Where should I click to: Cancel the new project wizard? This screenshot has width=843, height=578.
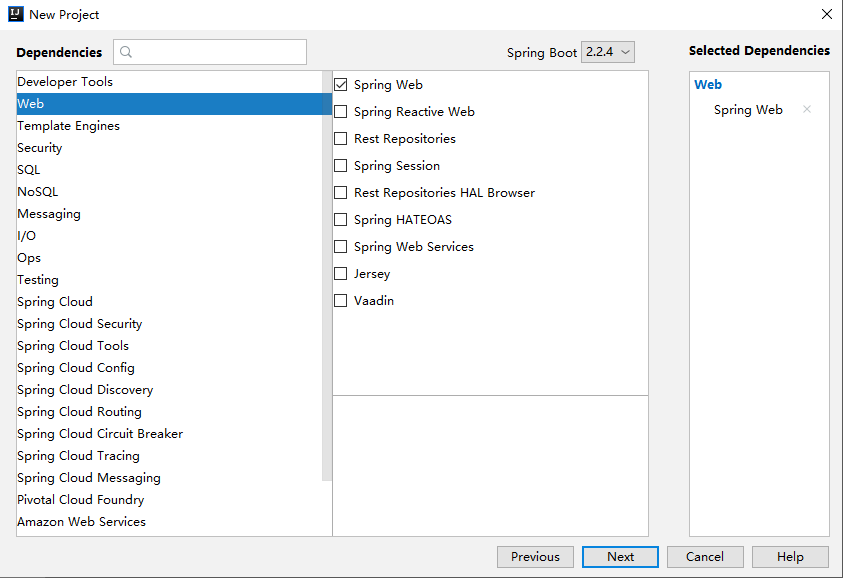[705, 557]
